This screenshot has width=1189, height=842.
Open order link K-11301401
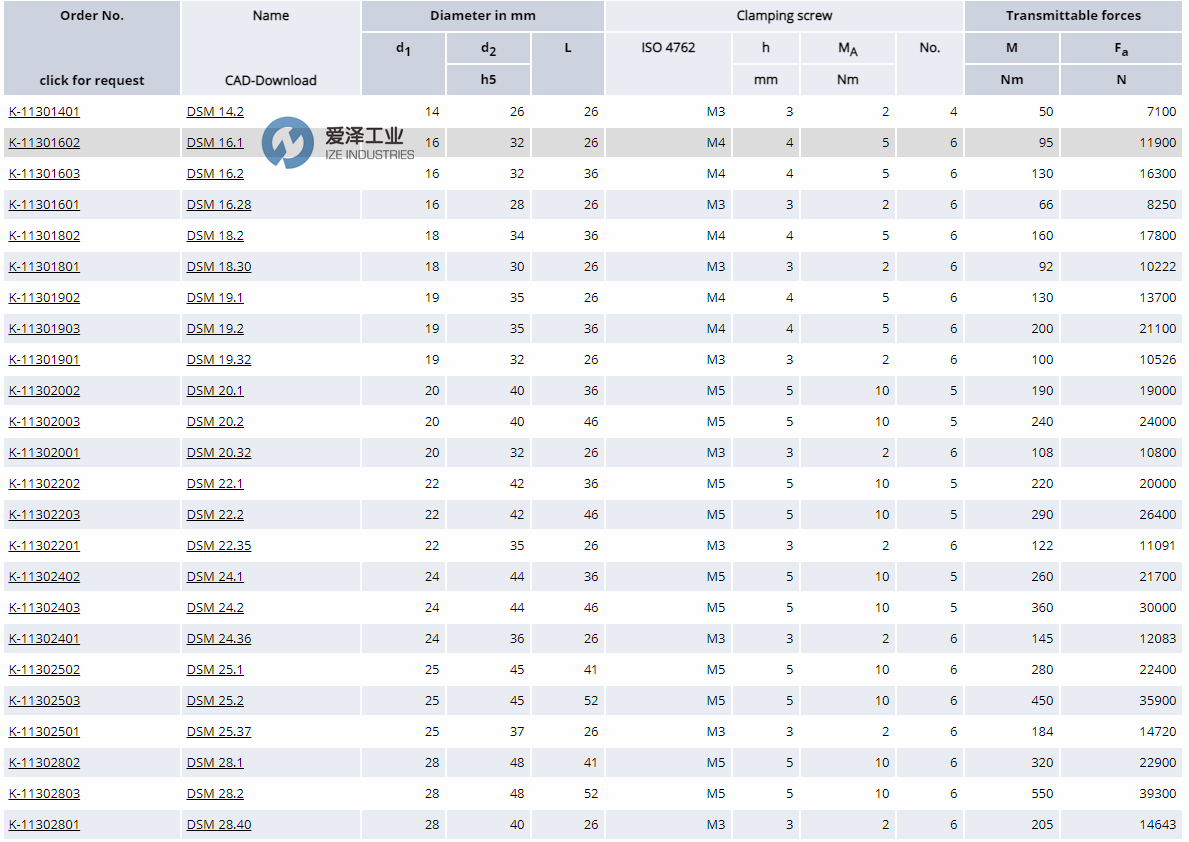pyautogui.click(x=44, y=111)
